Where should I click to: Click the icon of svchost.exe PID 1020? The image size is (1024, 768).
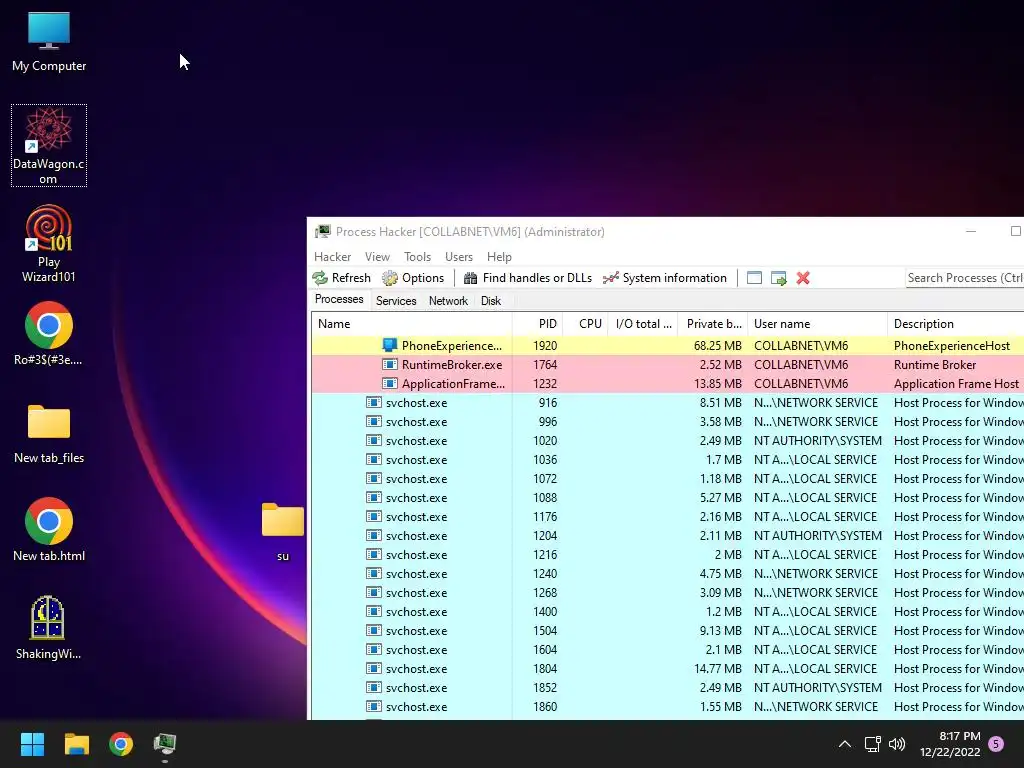(x=374, y=440)
